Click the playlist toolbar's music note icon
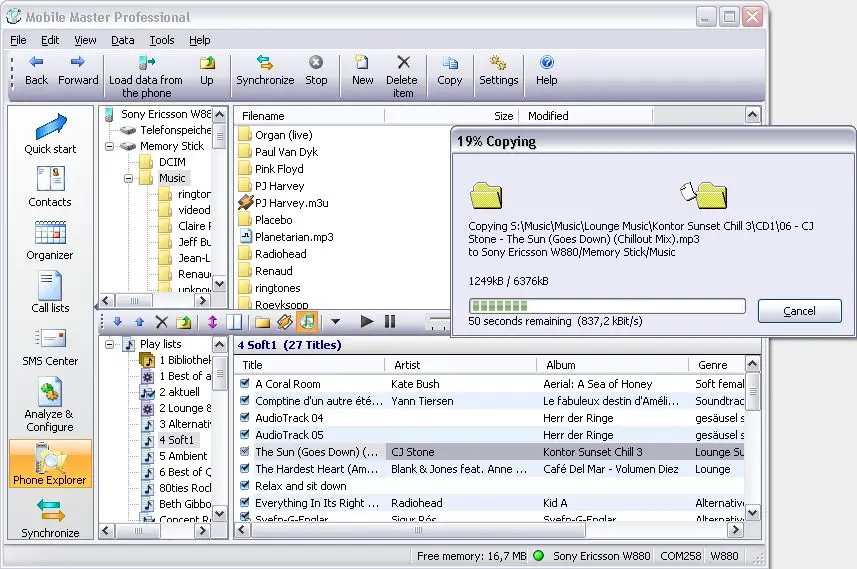The image size is (857, 569). [307, 321]
